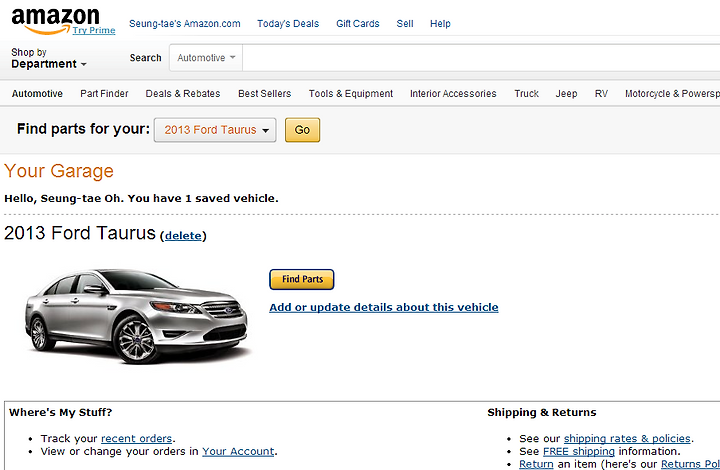Image resolution: width=720 pixels, height=470 pixels.
Task: Open FREE shipping information link
Action: tap(579, 451)
